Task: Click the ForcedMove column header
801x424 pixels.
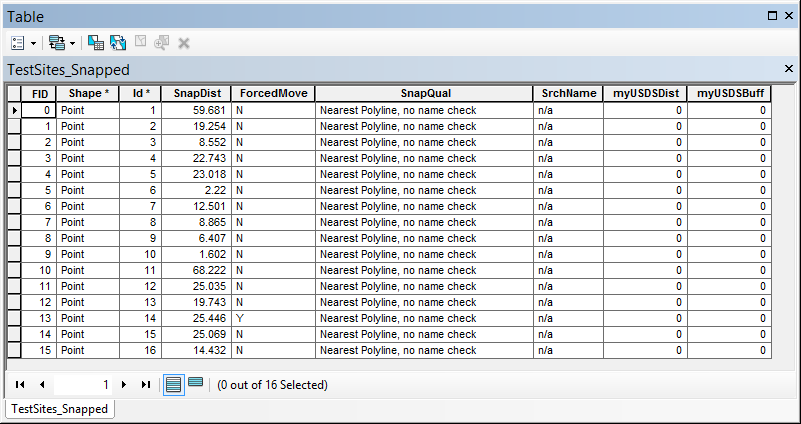Action: coord(273,93)
